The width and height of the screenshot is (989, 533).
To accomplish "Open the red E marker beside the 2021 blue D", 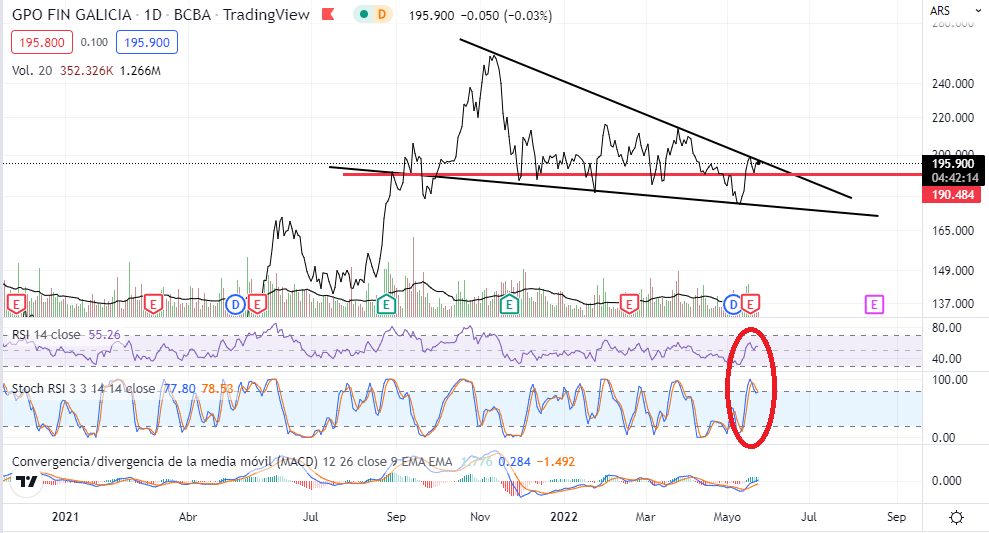I will coord(257,305).
